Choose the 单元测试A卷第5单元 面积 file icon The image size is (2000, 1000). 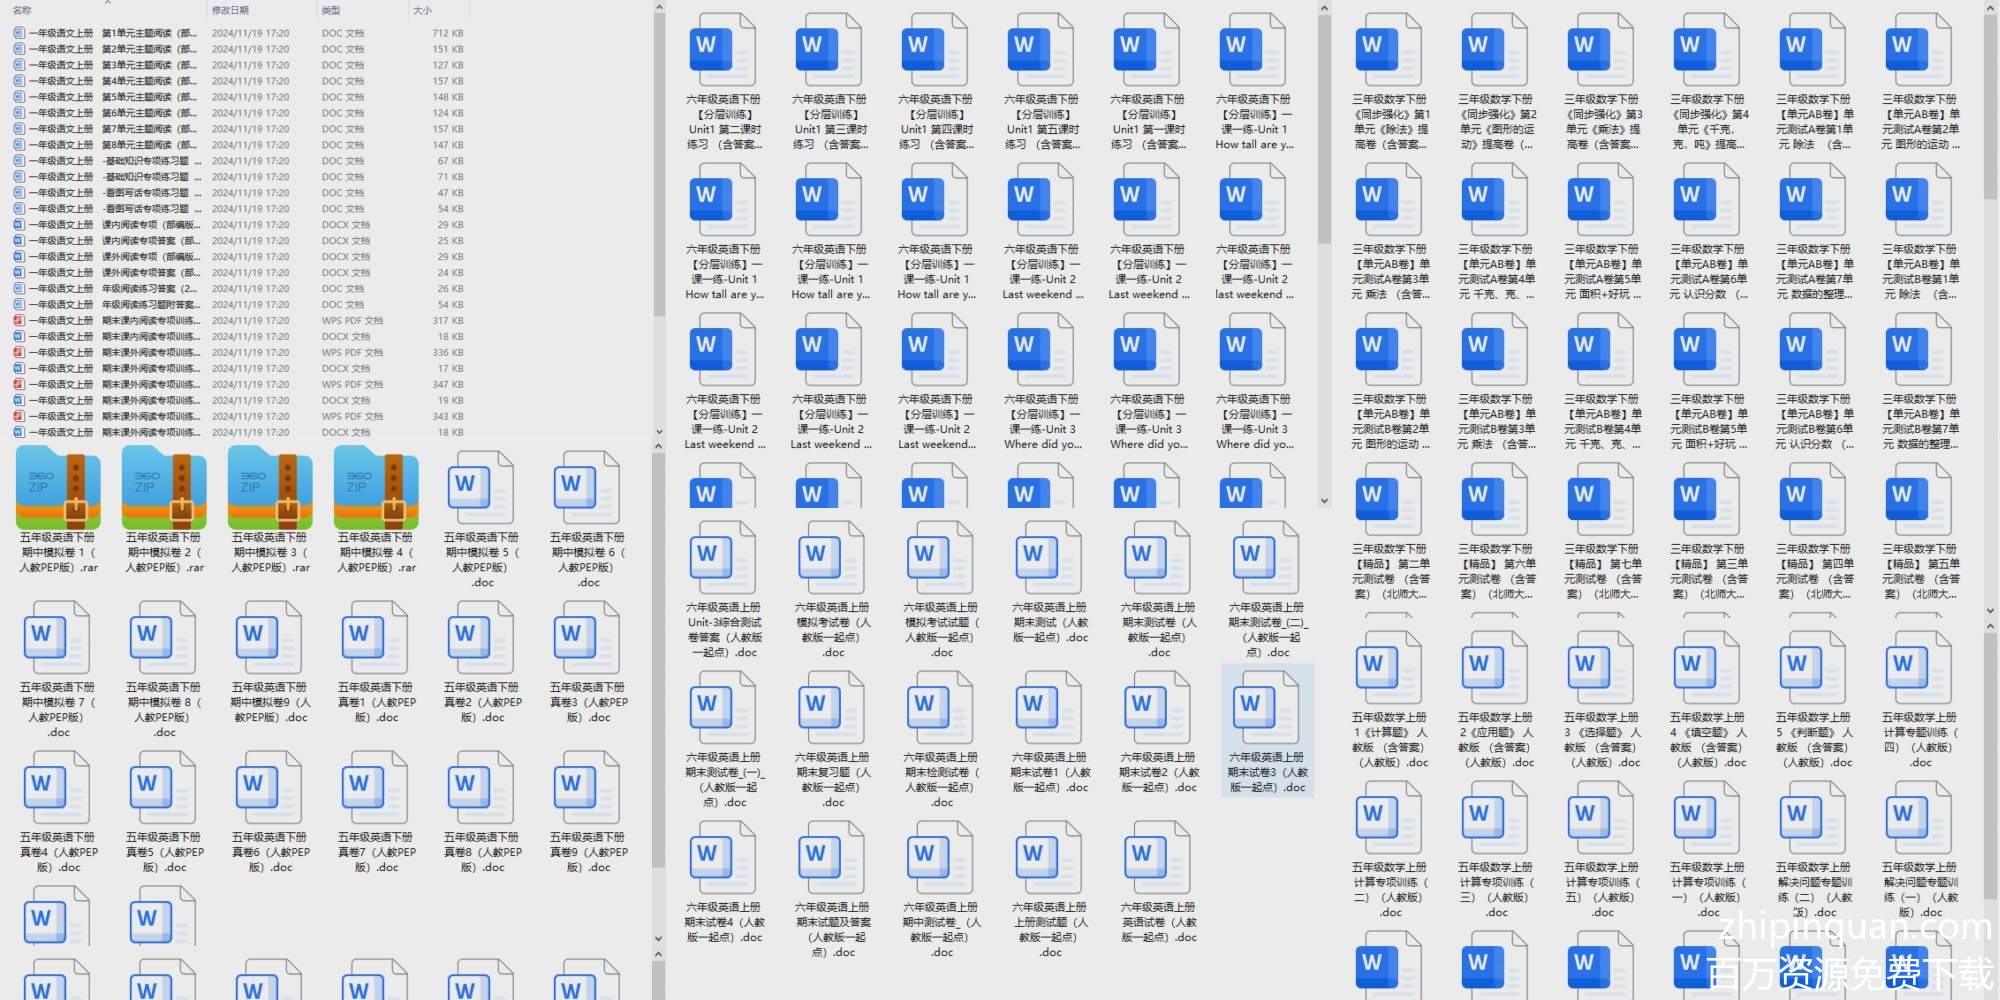1602,200
